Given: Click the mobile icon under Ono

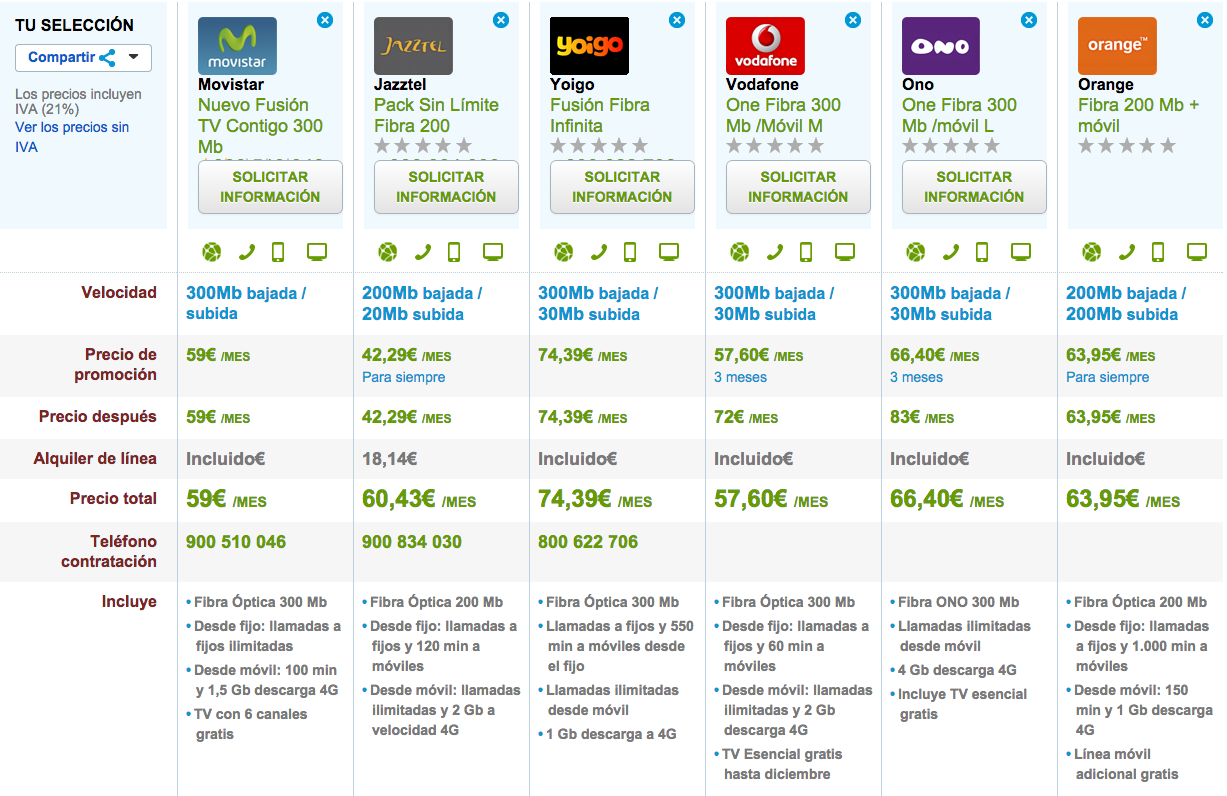Looking at the screenshot, I should pyautogui.click(x=982, y=252).
